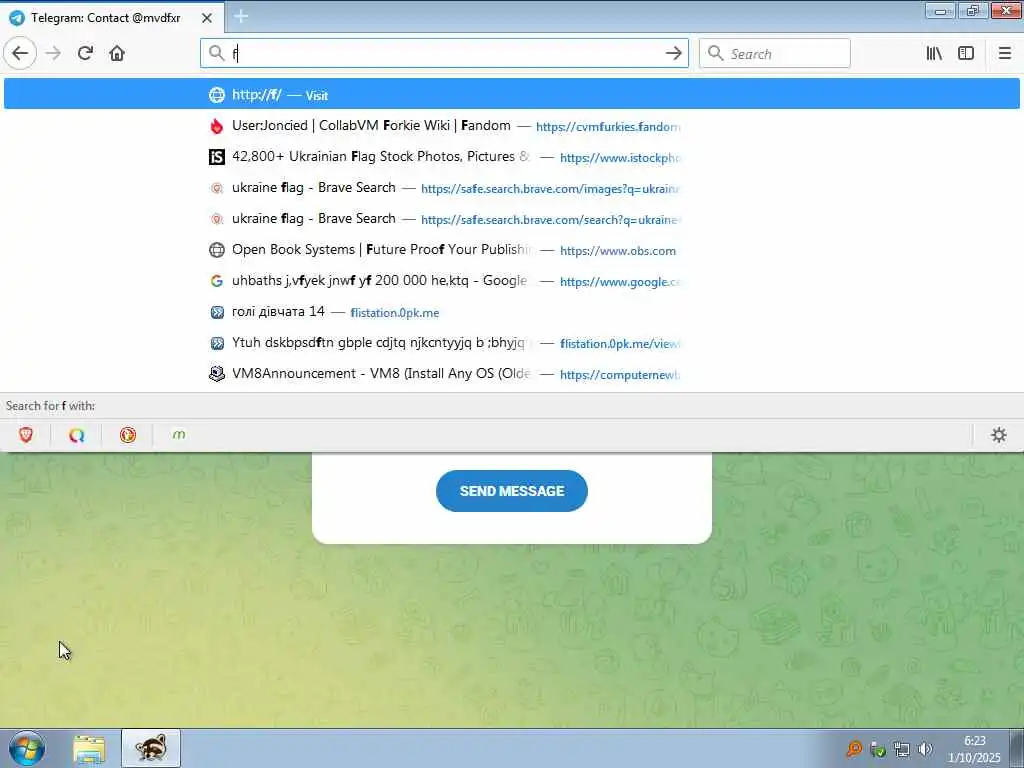Click the magnifier icon in the address bar
This screenshot has width=1024, height=768.
(216, 53)
